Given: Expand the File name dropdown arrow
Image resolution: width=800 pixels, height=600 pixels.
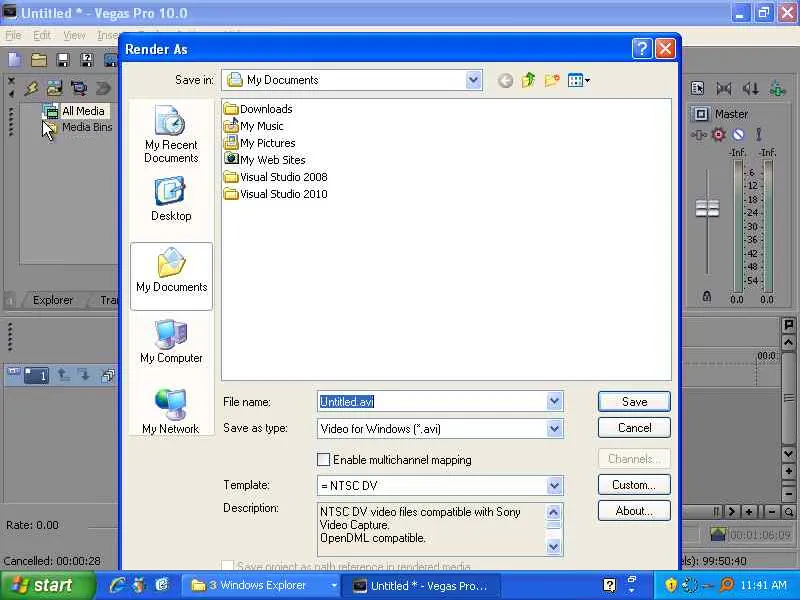Looking at the screenshot, I should pos(555,402).
